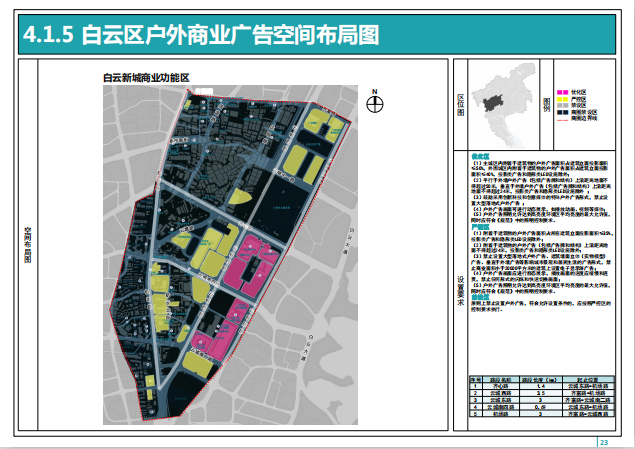The width and height of the screenshot is (635, 449).
Task: Click the map subtitle '白云新城商业功能区'
Action: pos(146,78)
